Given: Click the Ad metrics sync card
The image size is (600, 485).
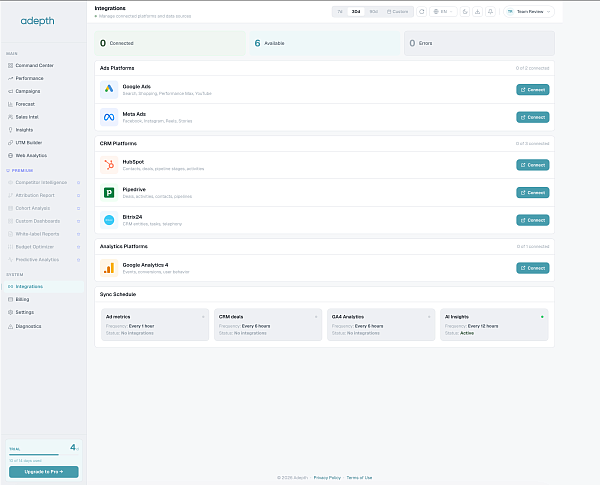Looking at the screenshot, I should click(155, 325).
